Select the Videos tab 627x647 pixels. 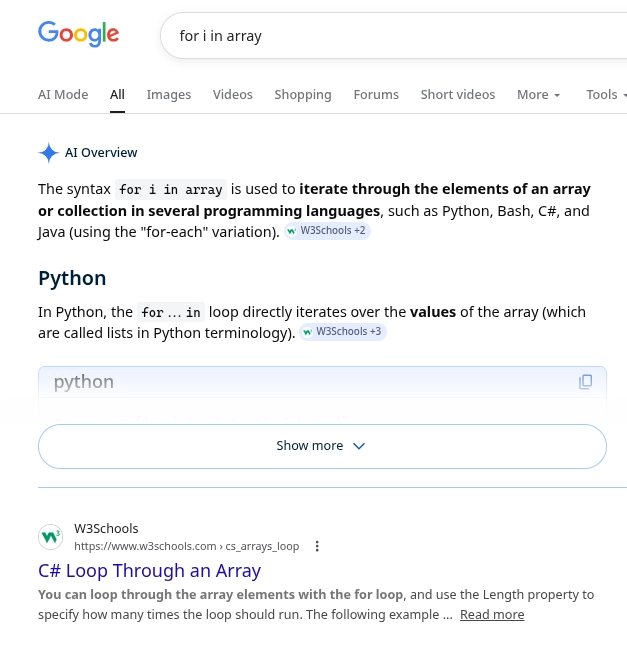click(232, 95)
